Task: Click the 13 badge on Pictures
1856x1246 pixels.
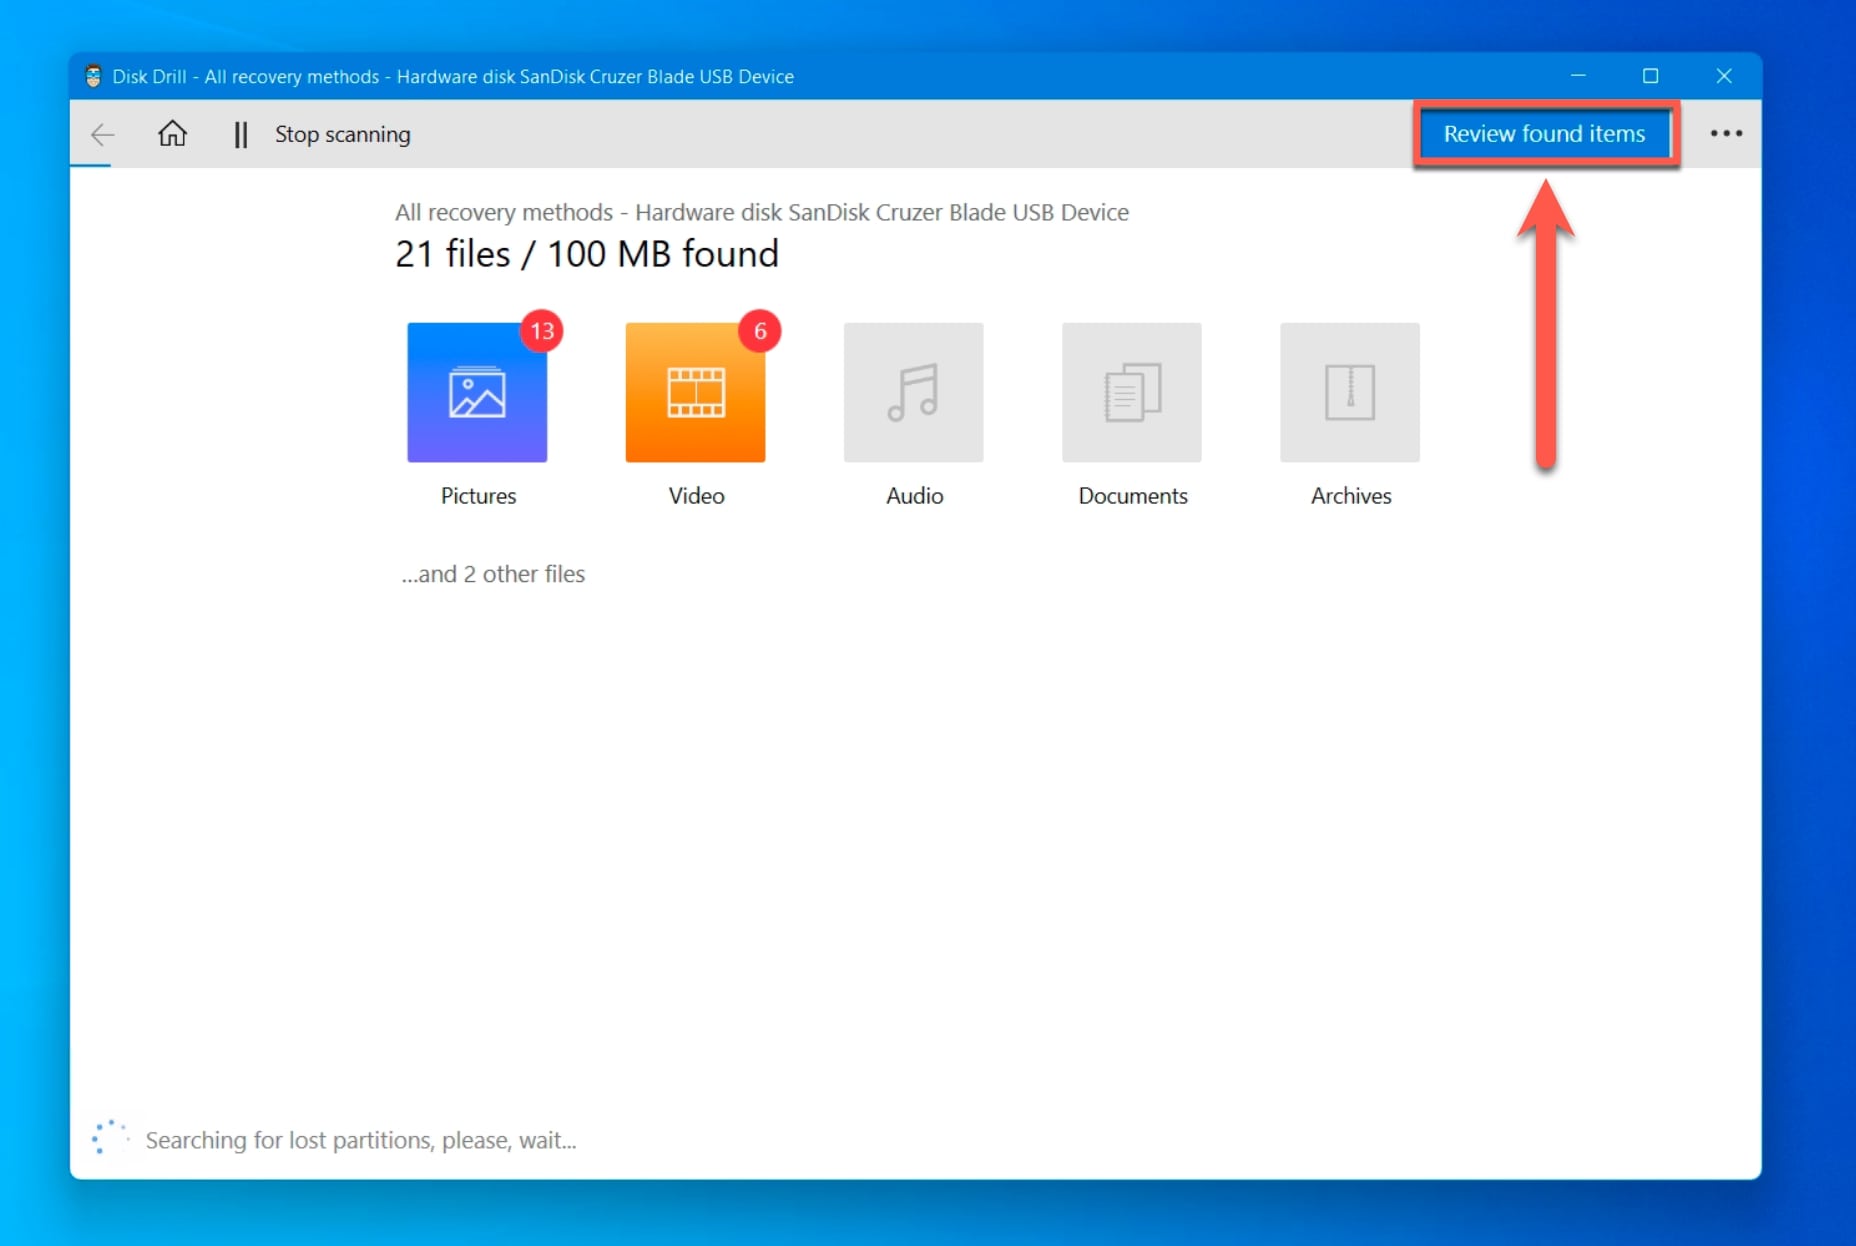Action: point(542,331)
